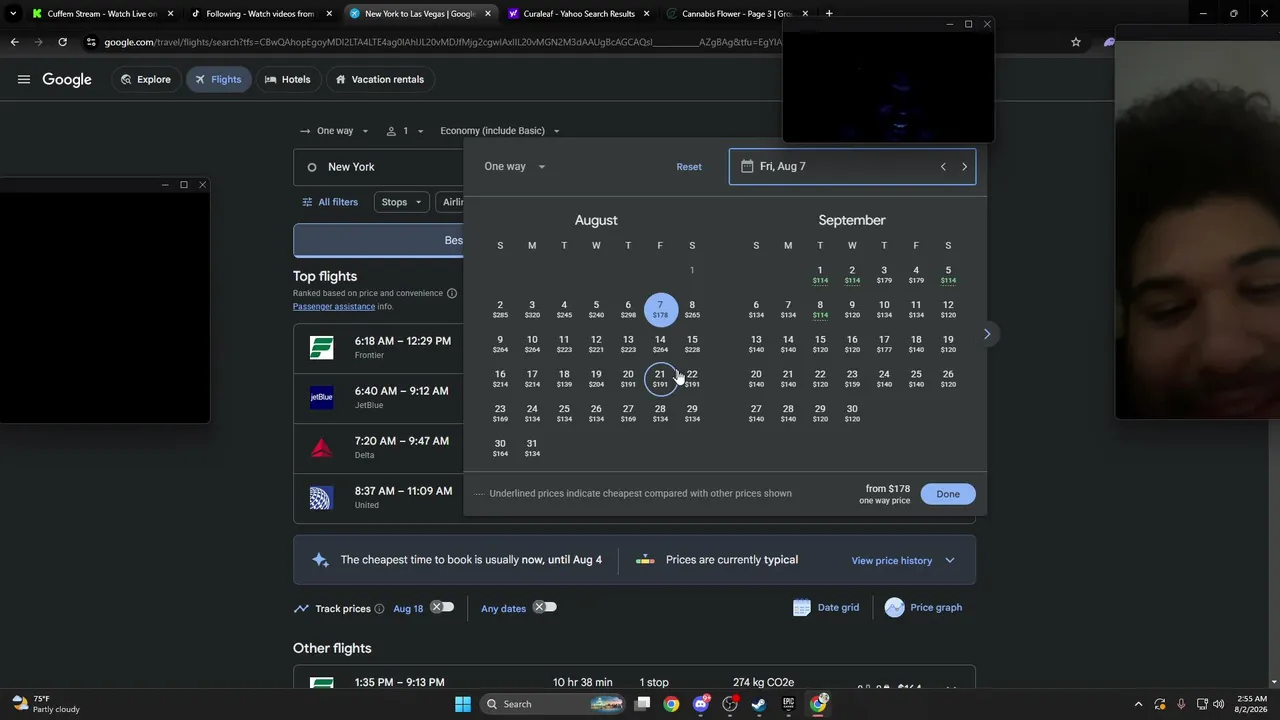Open the Passenger assistance link
This screenshot has height=720, width=1280.
[334, 307]
